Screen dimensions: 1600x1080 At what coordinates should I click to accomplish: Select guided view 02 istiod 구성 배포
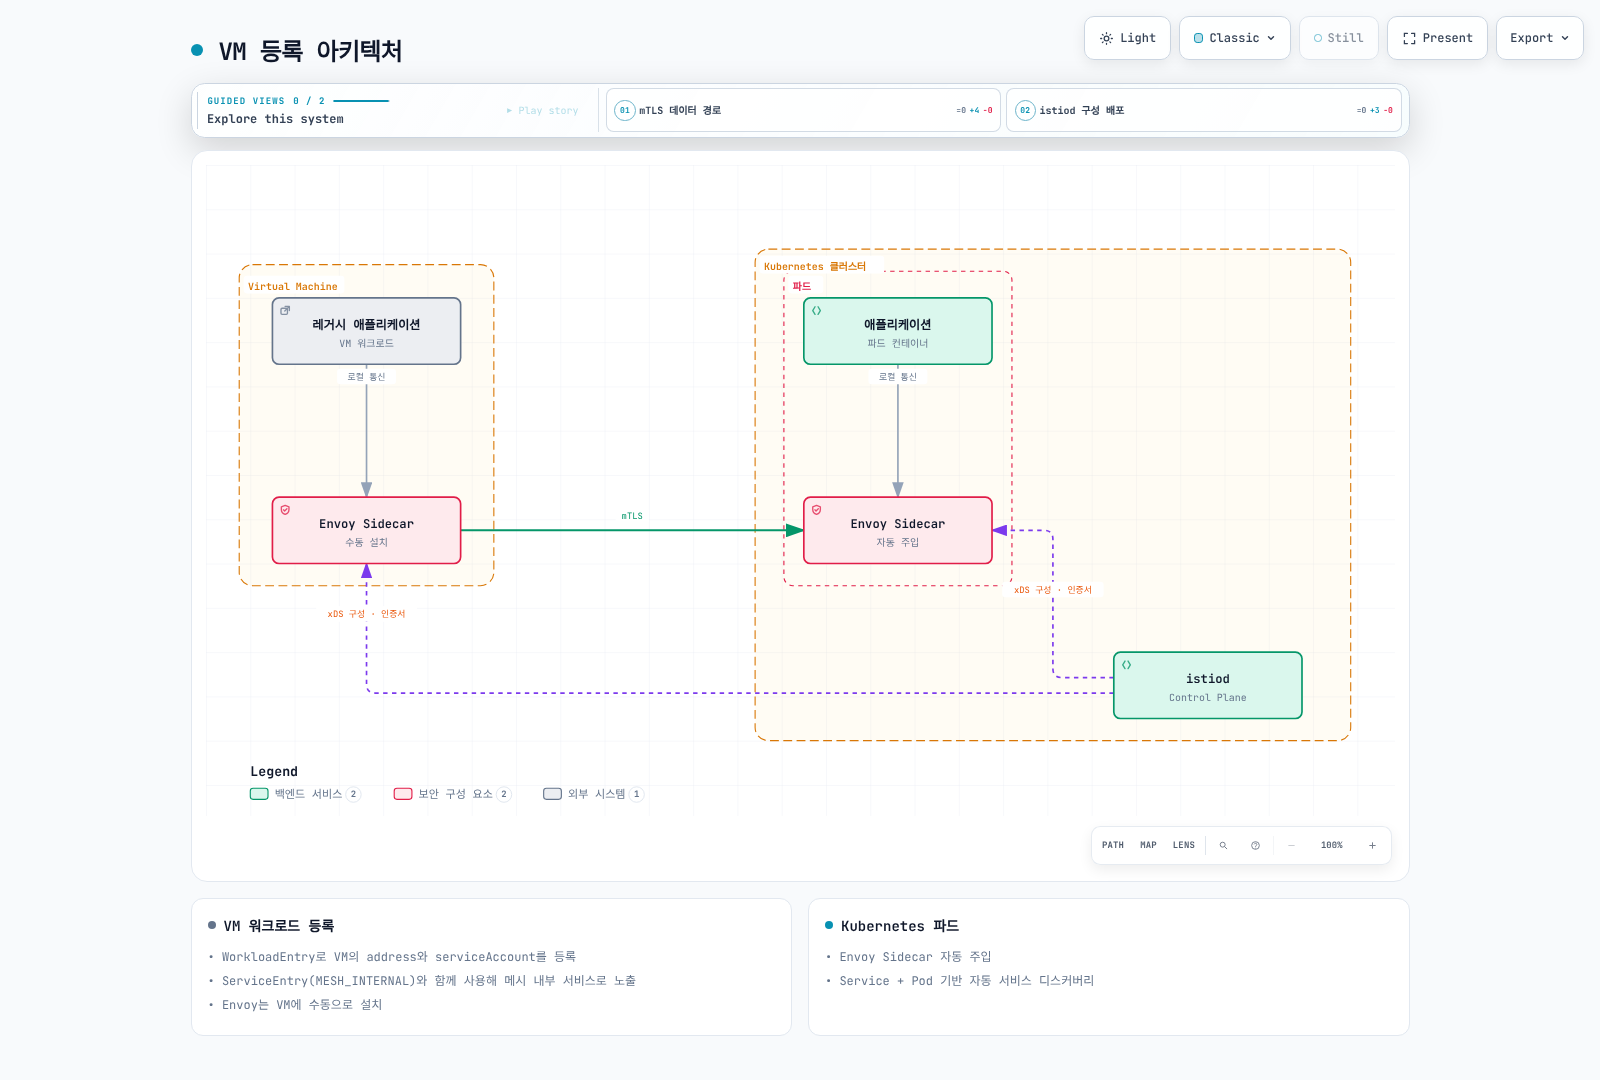tap(1203, 110)
